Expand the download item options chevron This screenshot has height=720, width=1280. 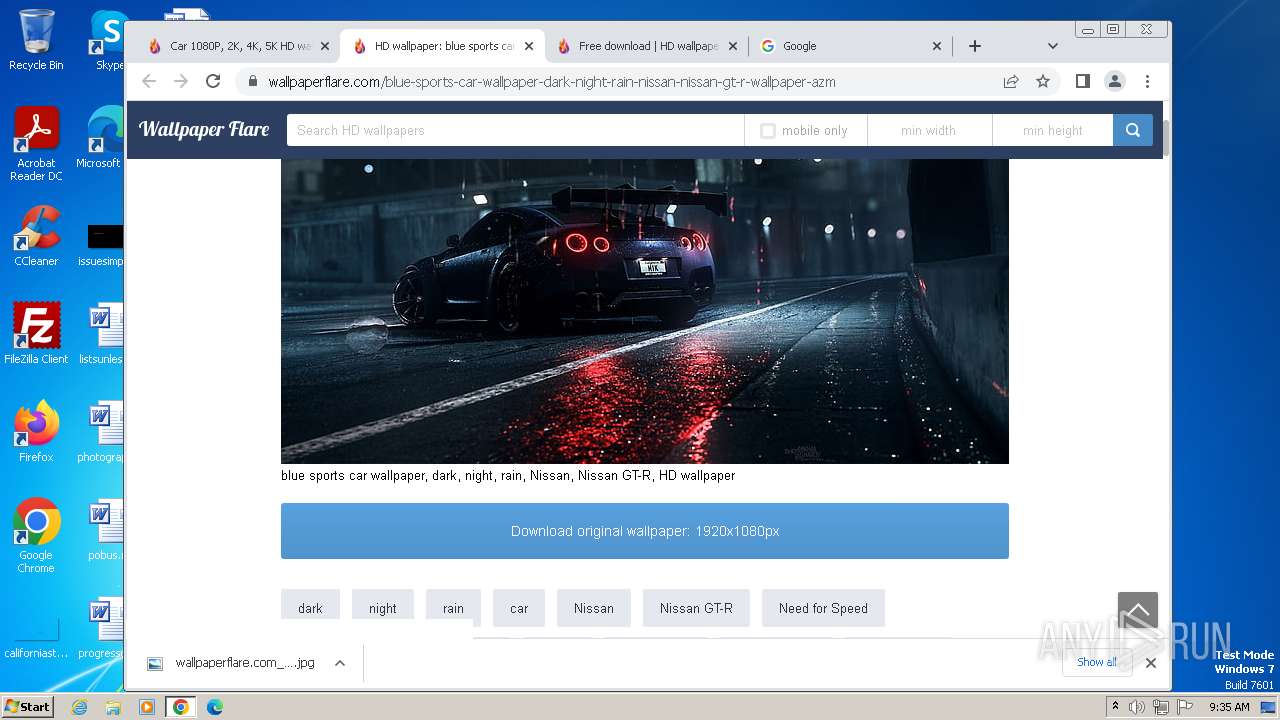click(340, 663)
